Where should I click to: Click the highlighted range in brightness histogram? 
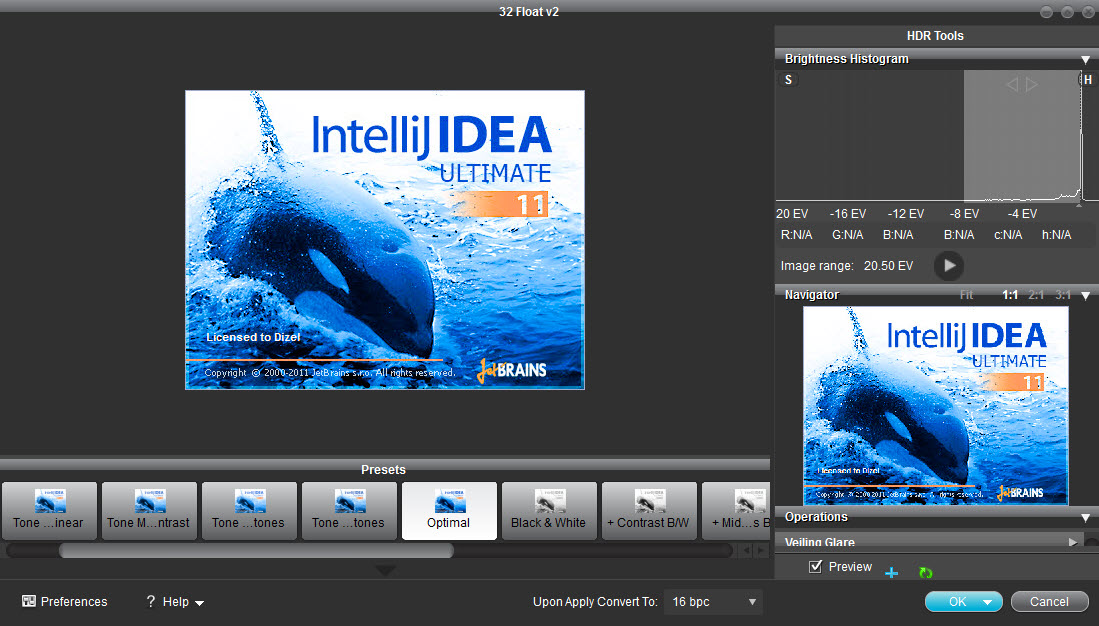pos(1022,135)
